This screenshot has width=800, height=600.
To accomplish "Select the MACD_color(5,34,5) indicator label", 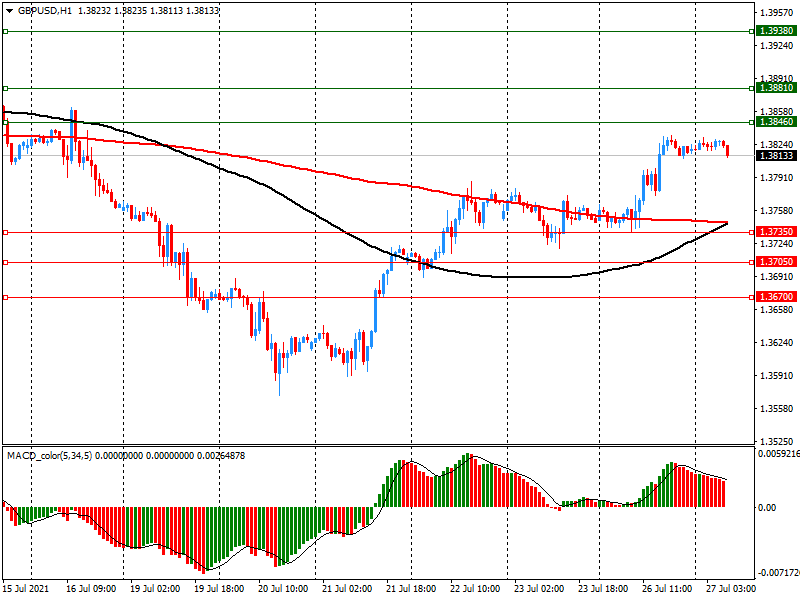I will point(49,456).
